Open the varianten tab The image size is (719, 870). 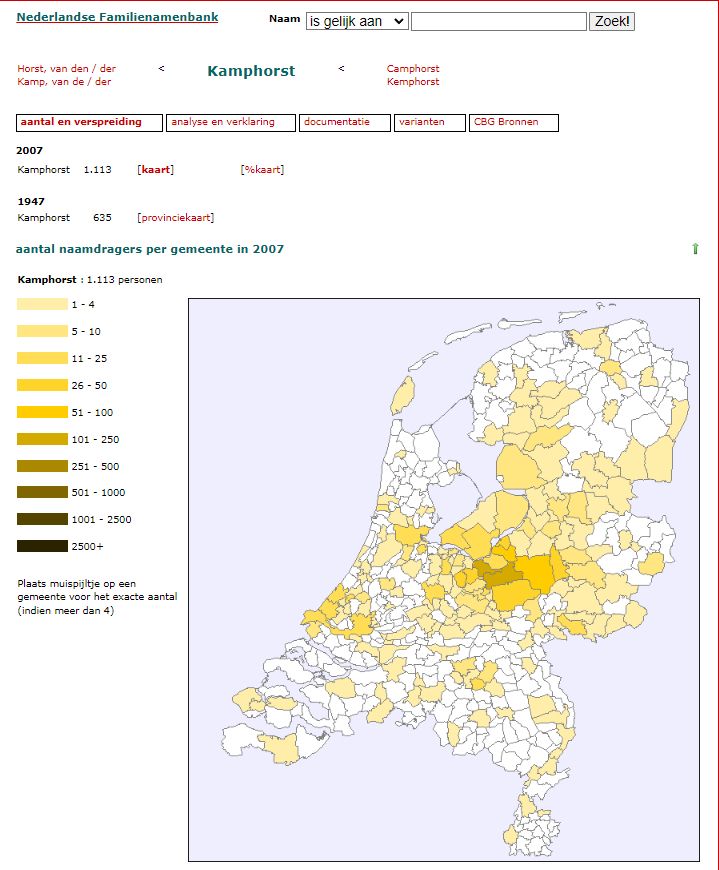point(429,123)
